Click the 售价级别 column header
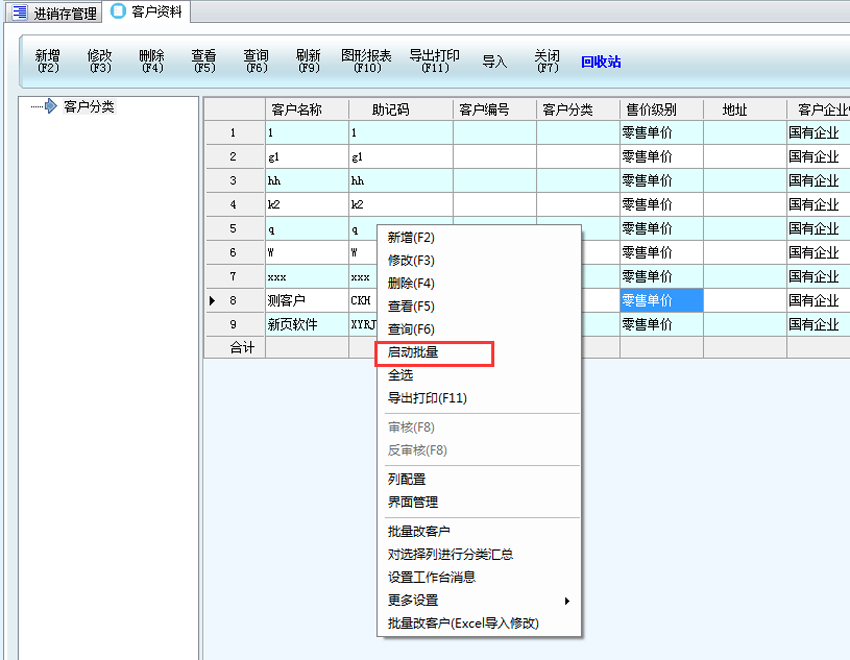Screen dimensions: 850x660 point(651,110)
